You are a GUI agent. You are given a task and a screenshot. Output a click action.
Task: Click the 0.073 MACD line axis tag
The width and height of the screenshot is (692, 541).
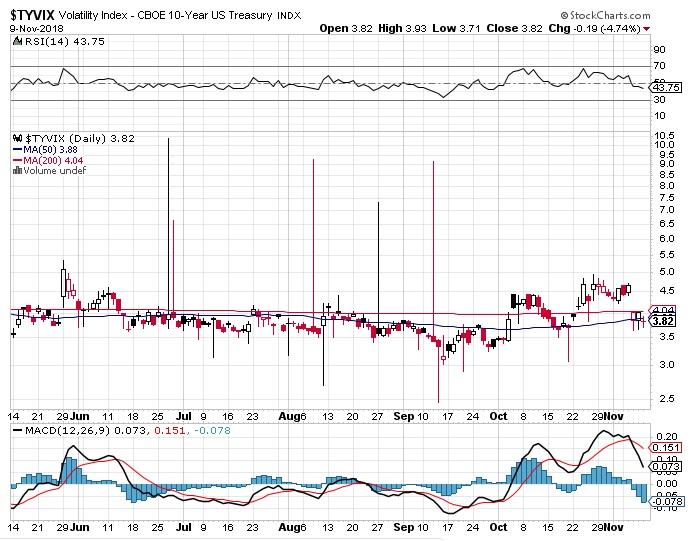click(x=666, y=466)
